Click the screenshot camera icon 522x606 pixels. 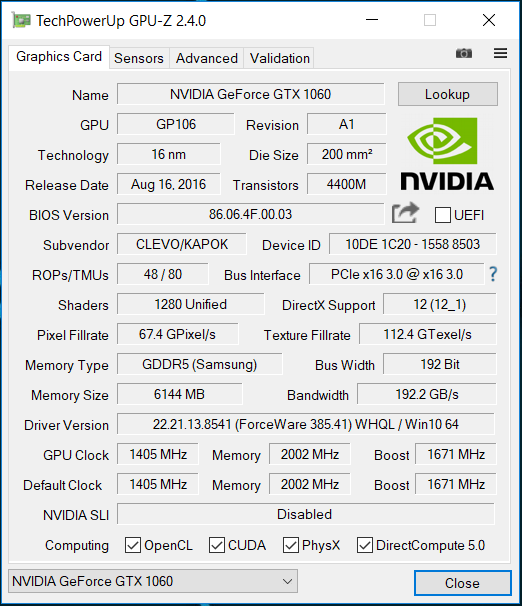(464, 53)
